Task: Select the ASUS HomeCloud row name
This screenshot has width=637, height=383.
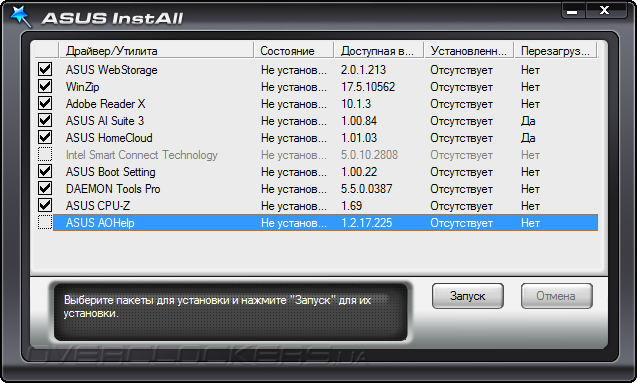Action: click(x=109, y=138)
